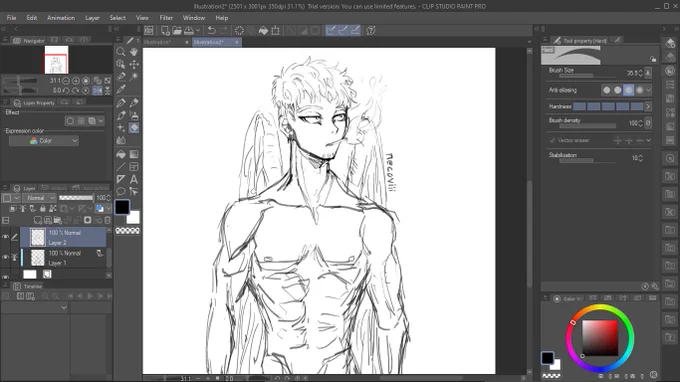Toggle visibility of Layer 1
The width and height of the screenshot is (680, 382).
click(6, 257)
